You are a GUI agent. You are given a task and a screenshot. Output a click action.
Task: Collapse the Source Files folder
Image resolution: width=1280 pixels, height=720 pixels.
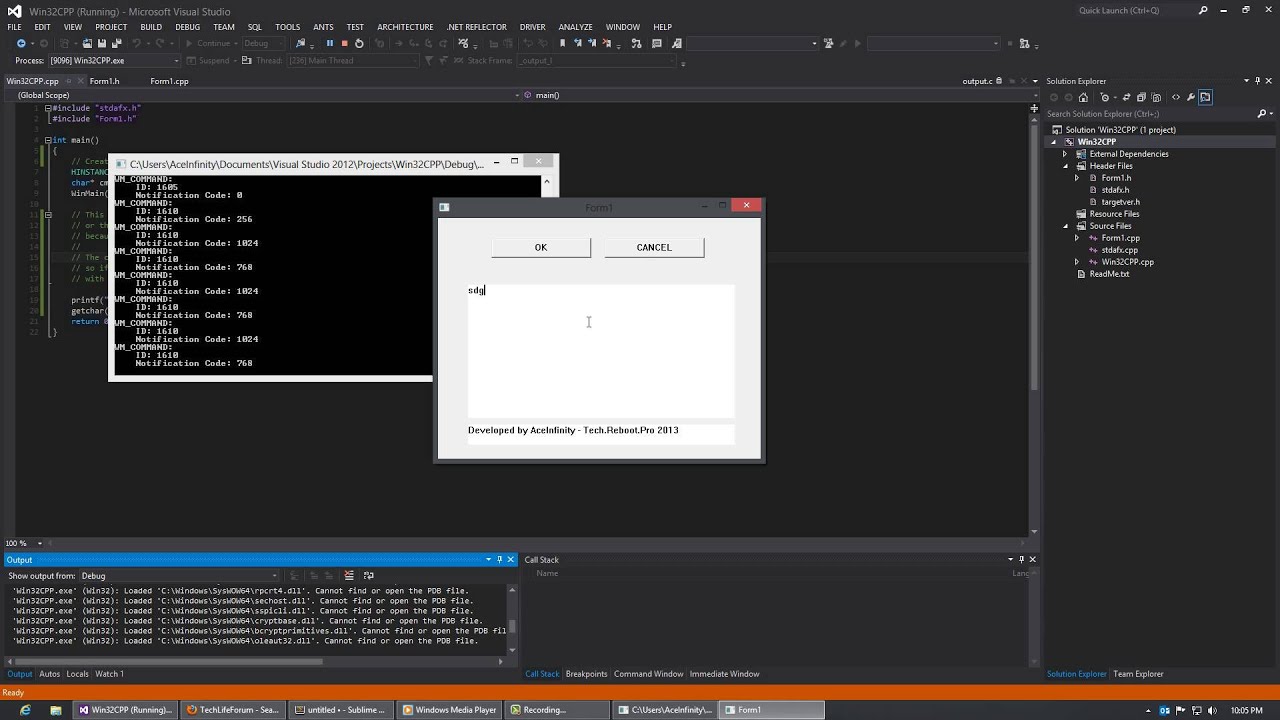pos(1066,226)
